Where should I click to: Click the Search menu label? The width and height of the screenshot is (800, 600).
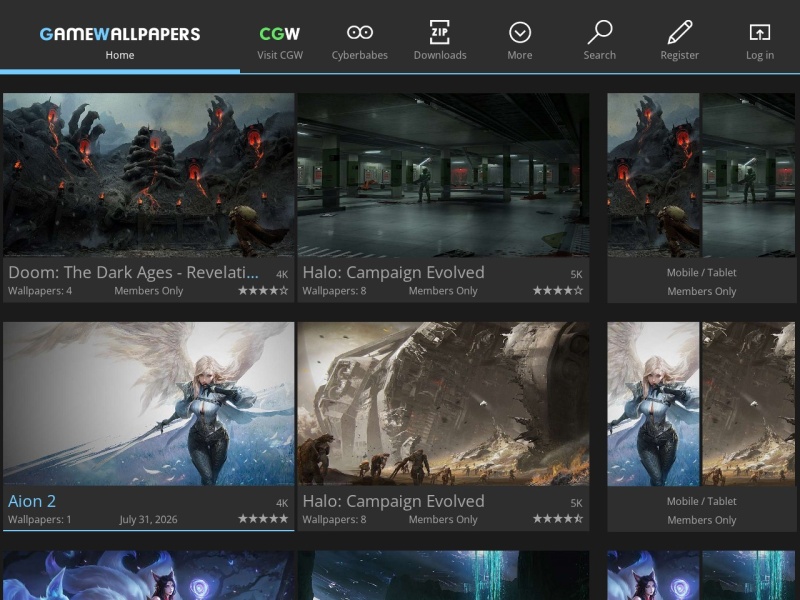(x=600, y=55)
